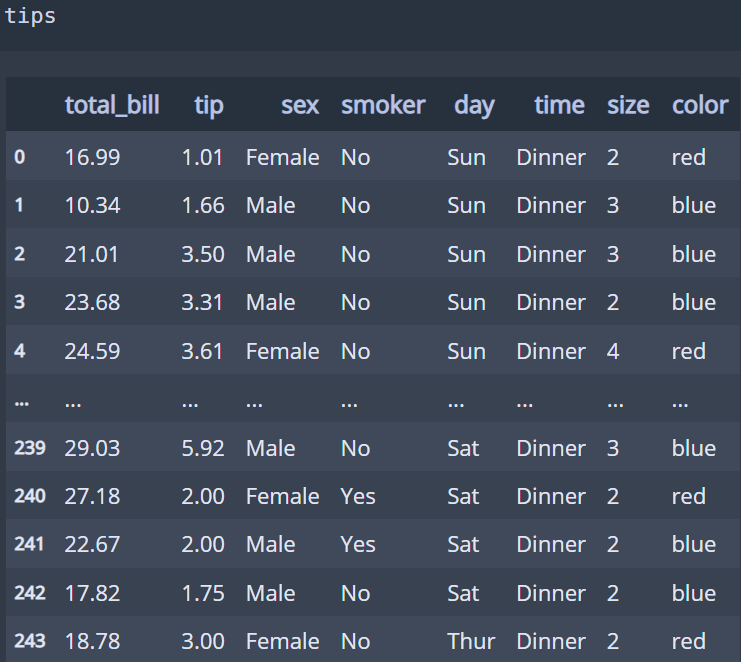This screenshot has width=741, height=662.
Task: Select the total_bill column header
Action: pyautogui.click(x=112, y=105)
